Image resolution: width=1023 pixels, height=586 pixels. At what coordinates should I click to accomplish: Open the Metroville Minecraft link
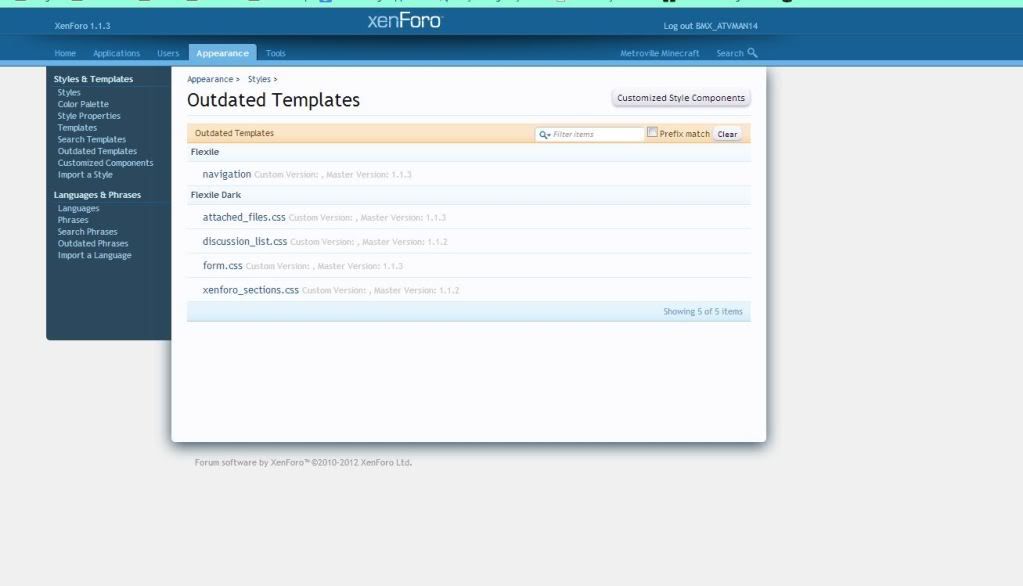pos(660,54)
